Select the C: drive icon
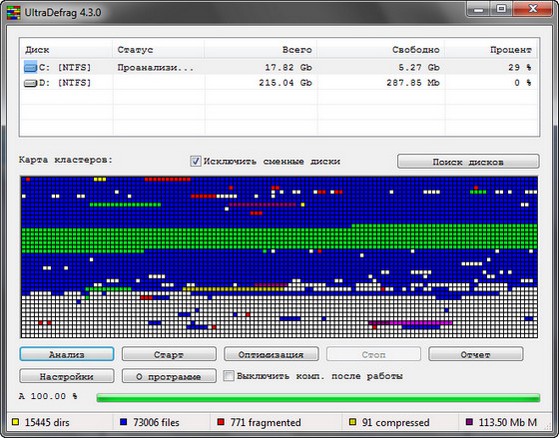Screen dimensions: 559x438 click(30, 67)
